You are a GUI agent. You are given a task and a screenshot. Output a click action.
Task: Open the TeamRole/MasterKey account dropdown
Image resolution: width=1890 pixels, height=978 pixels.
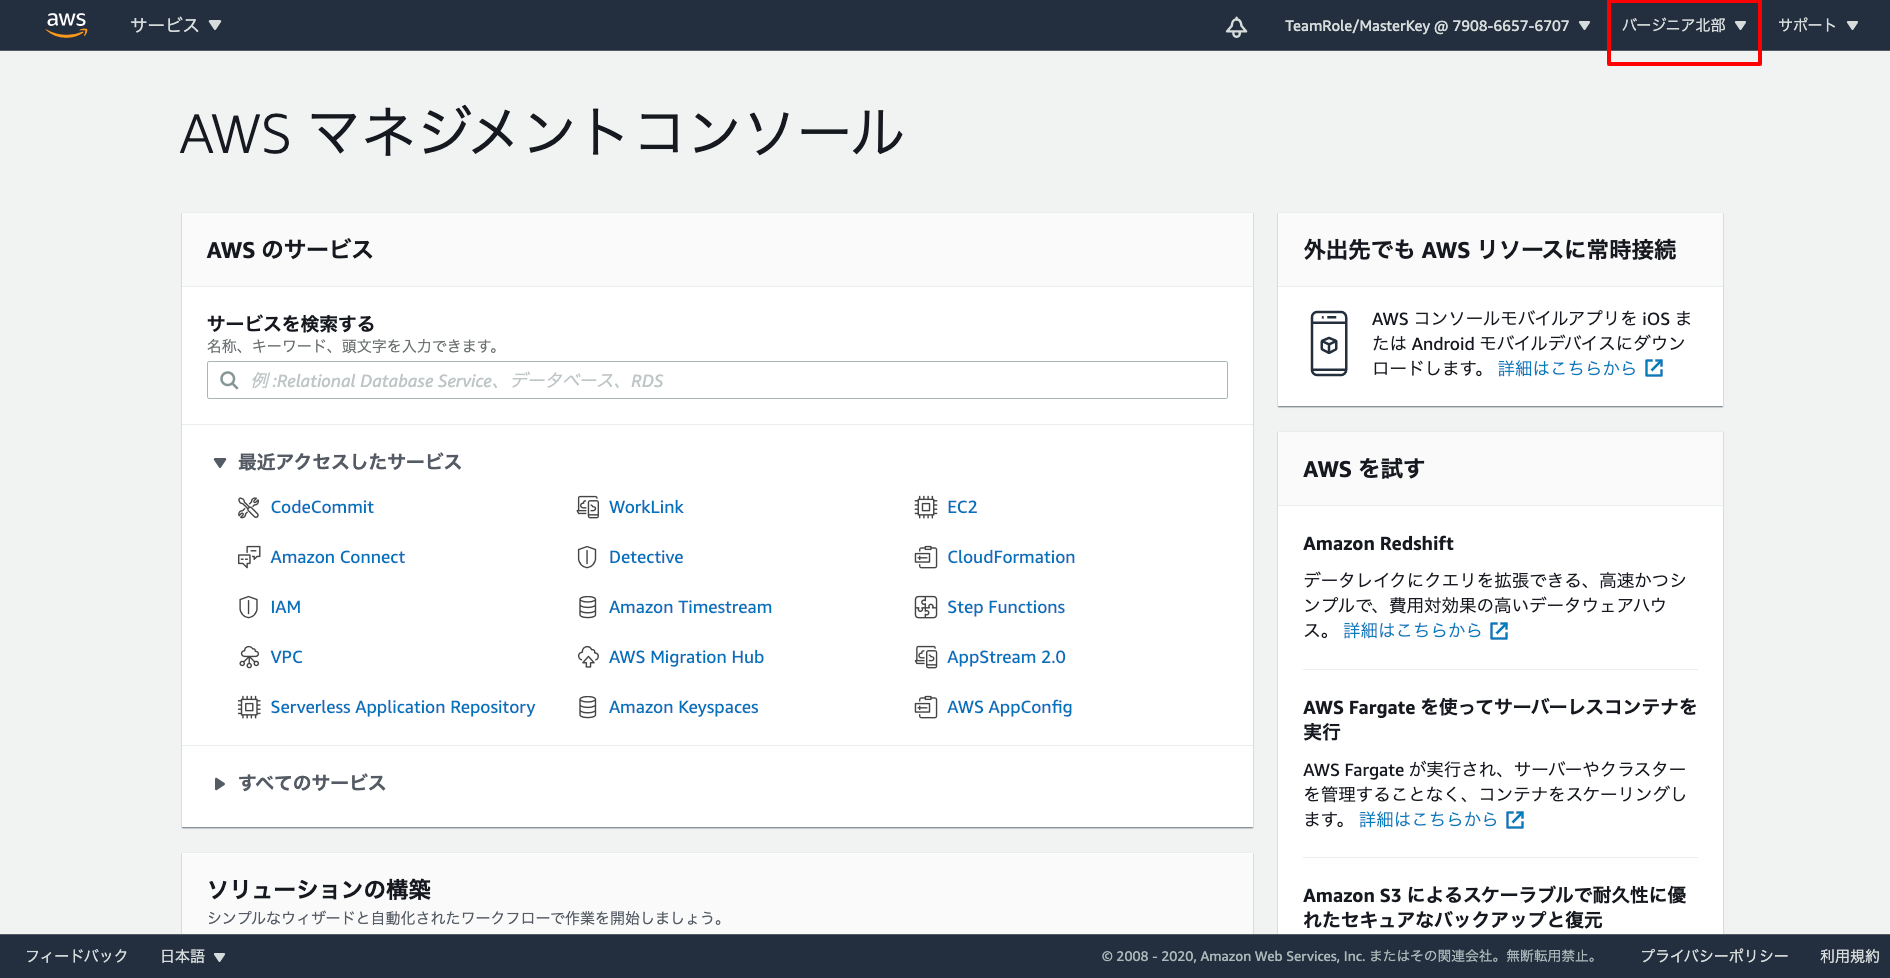(1437, 26)
